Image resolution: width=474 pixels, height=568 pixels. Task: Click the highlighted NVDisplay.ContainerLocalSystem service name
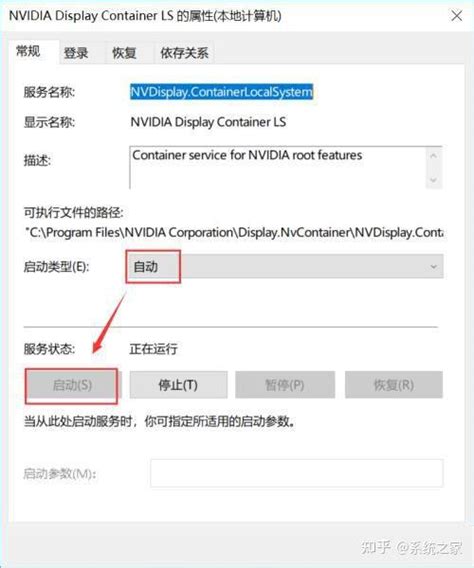click(221, 92)
